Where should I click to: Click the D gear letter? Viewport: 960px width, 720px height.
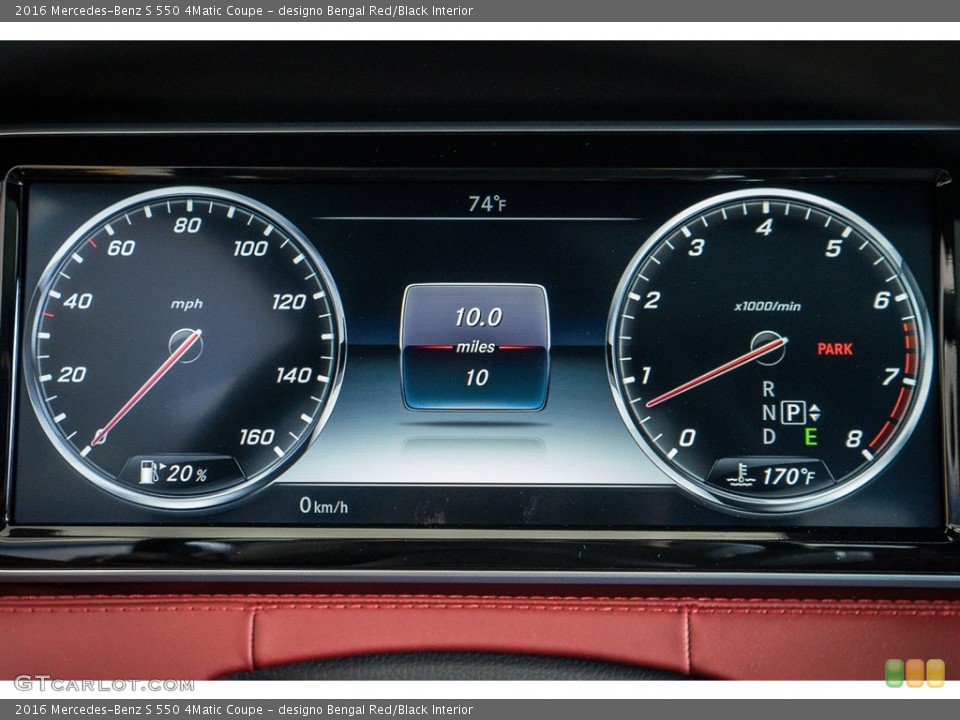point(769,437)
